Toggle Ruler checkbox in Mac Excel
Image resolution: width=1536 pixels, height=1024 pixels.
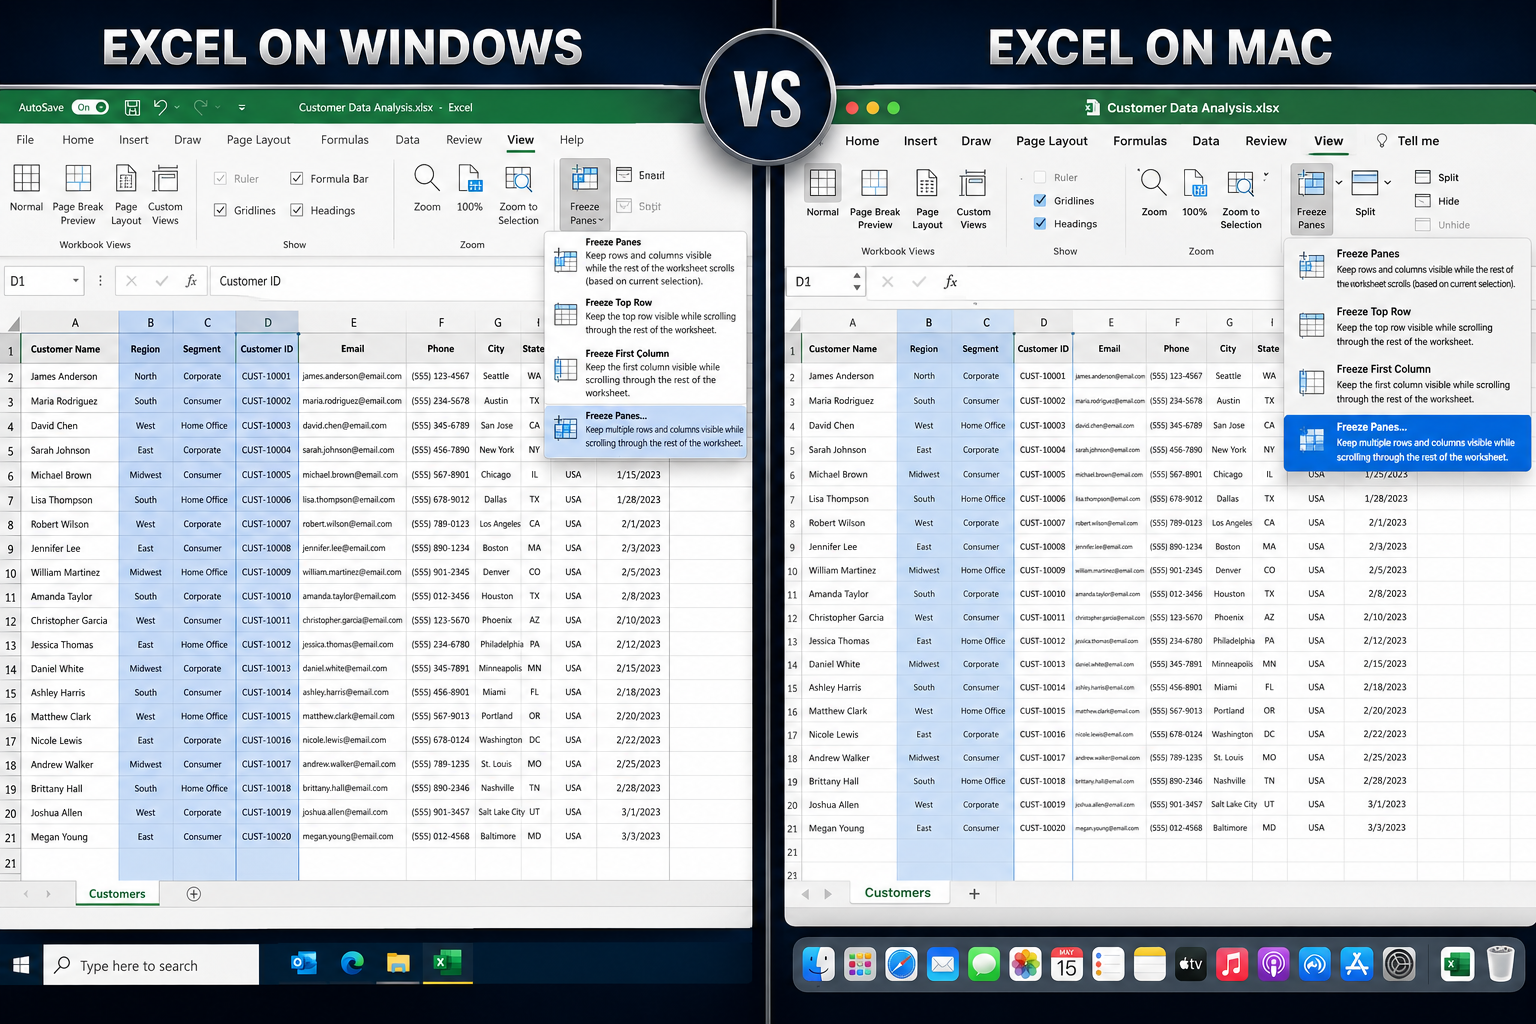(x=1040, y=177)
